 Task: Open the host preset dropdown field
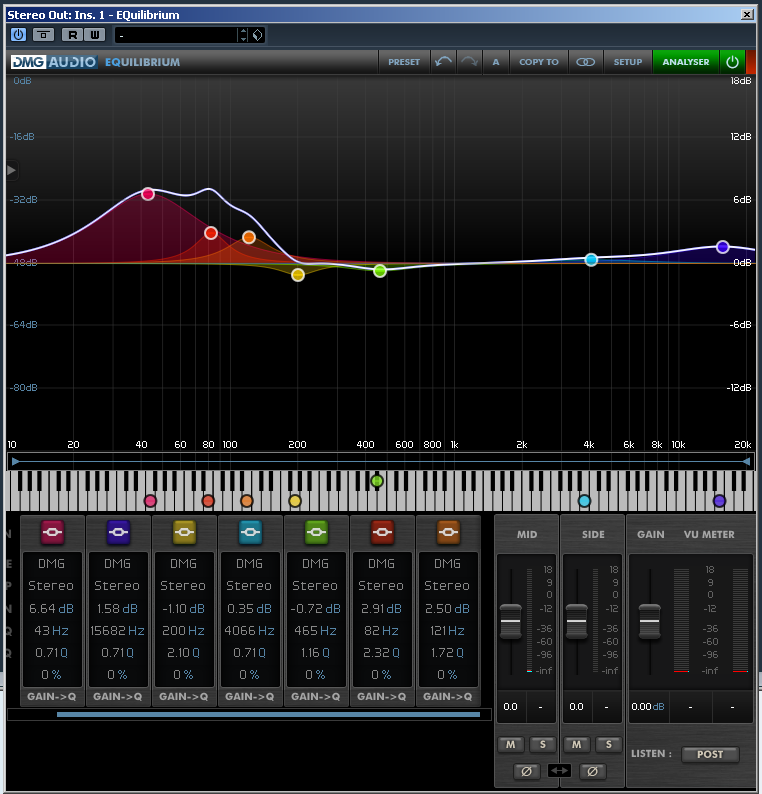(x=176, y=35)
